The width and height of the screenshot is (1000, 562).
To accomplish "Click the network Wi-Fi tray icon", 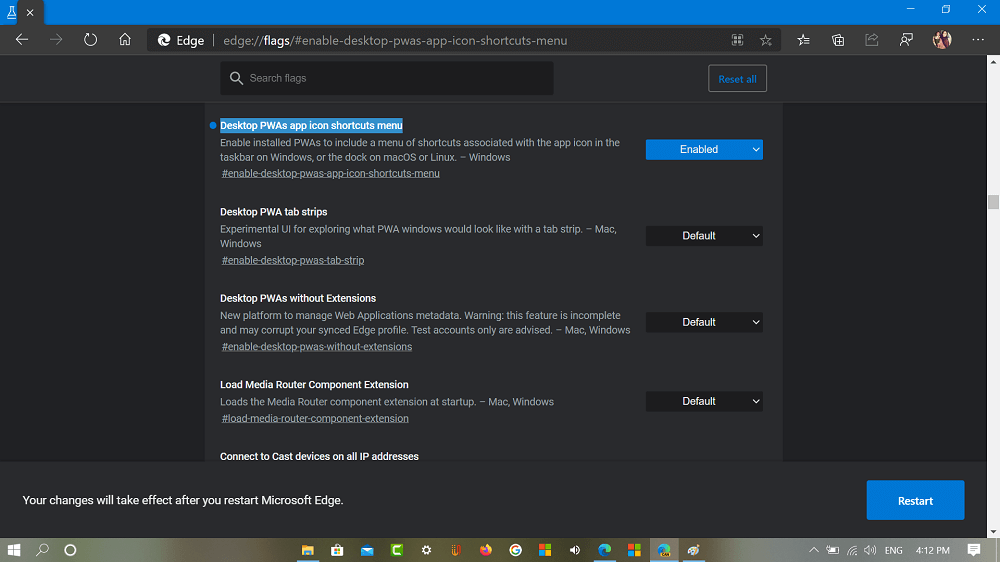I will click(x=852, y=550).
